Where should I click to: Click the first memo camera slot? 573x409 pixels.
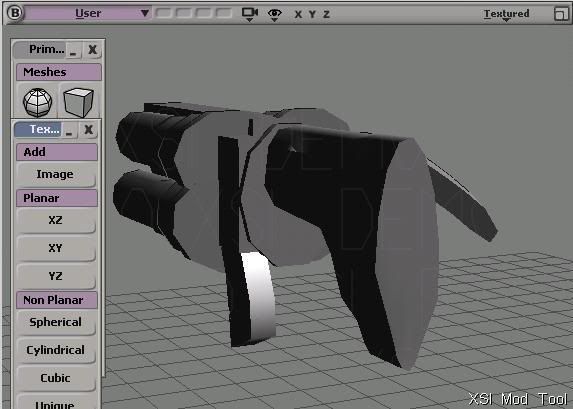(163, 13)
